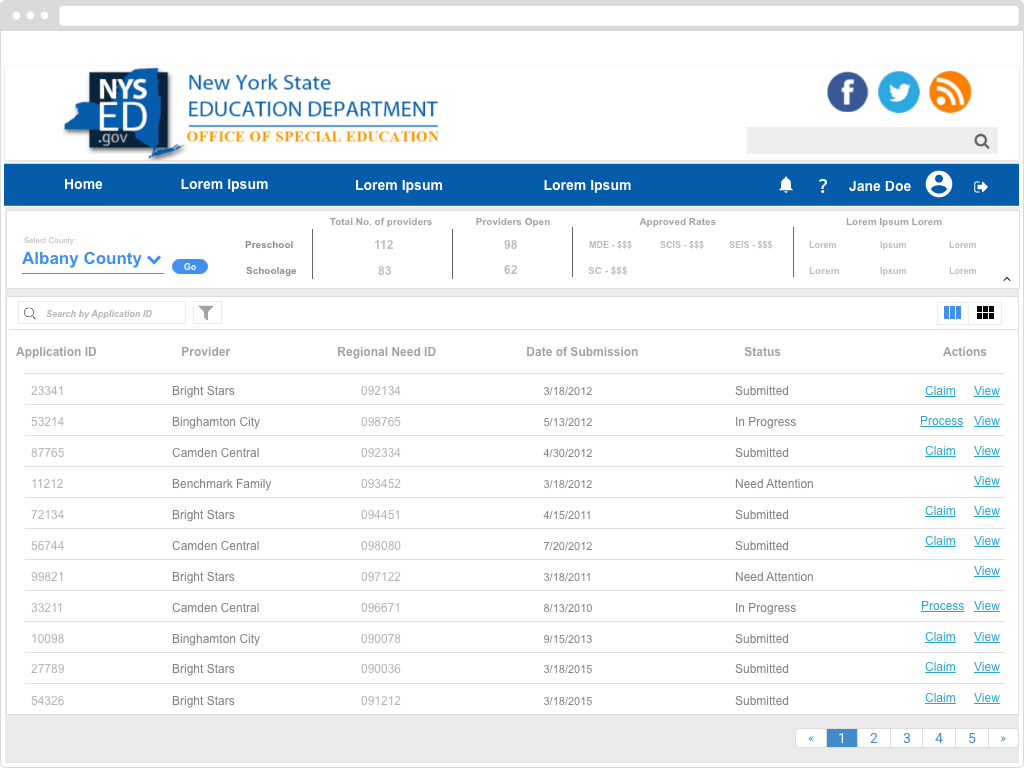
Task: Open the Twitter social icon
Action: click(899, 92)
